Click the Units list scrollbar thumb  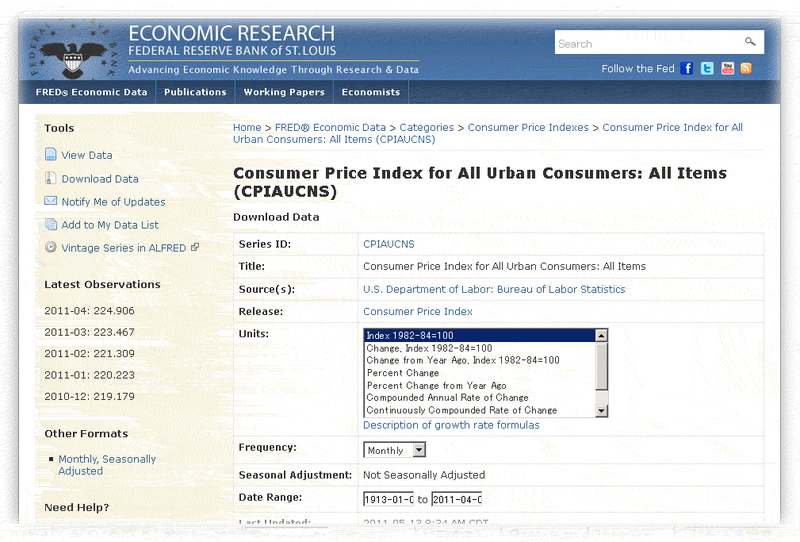[x=602, y=366]
